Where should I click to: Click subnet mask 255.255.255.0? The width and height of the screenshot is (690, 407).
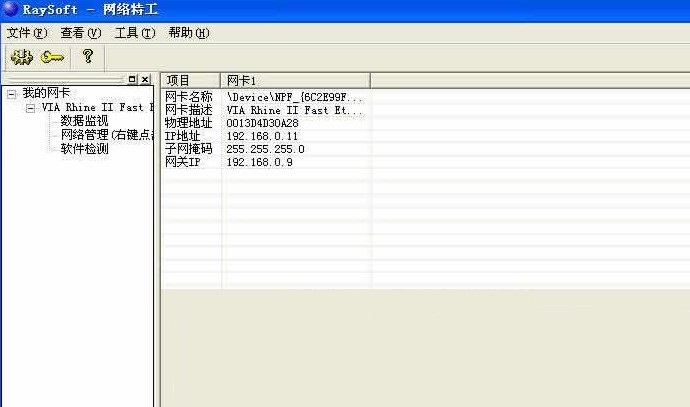(265, 149)
